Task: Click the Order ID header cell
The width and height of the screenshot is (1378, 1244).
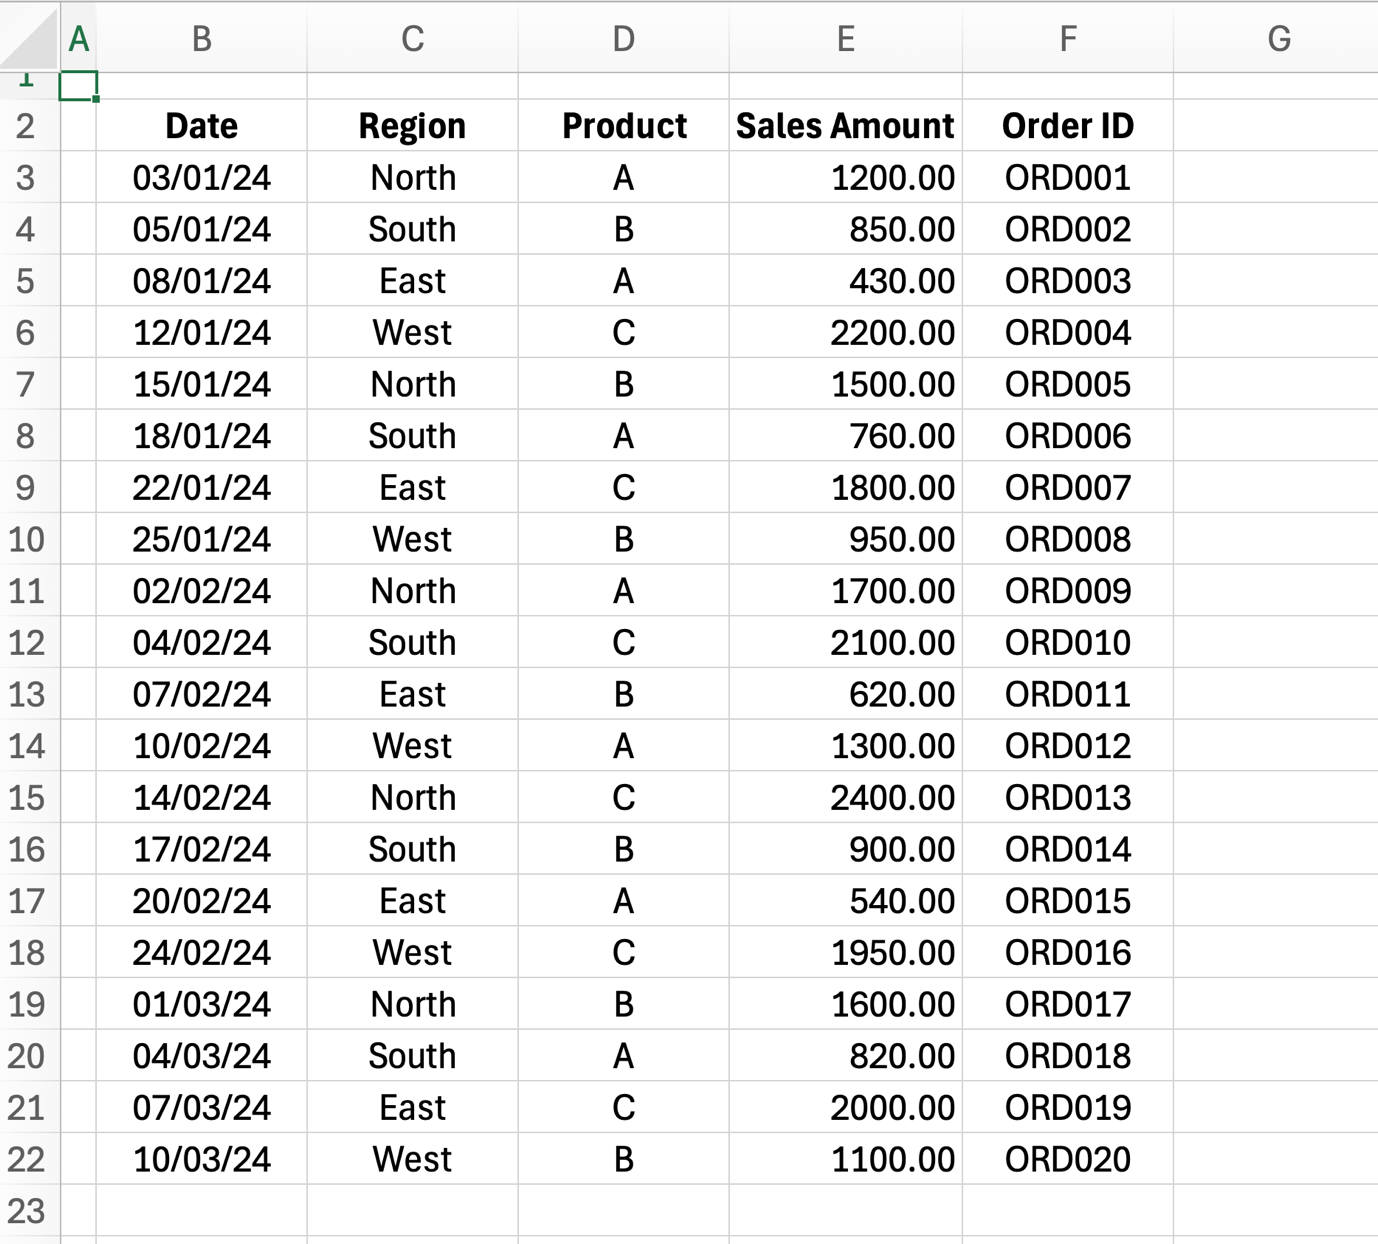Action: (1067, 126)
